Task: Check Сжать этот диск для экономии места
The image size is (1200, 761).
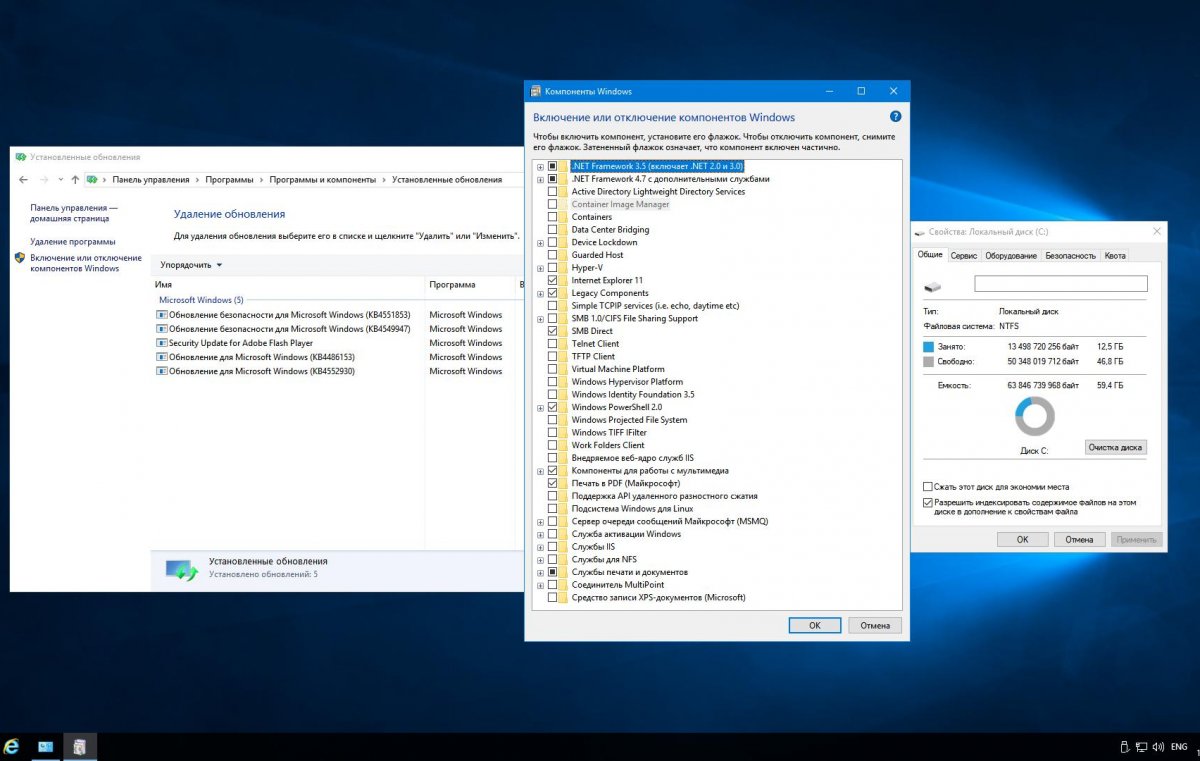Action: pos(928,487)
